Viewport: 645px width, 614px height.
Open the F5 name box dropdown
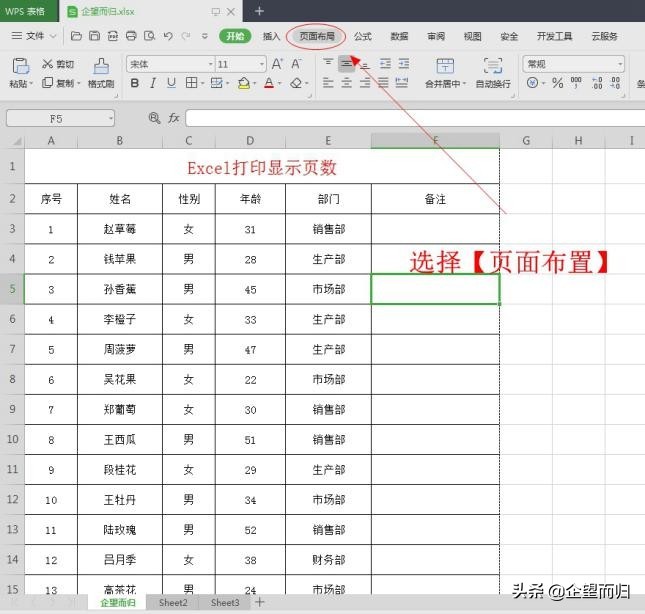110,118
